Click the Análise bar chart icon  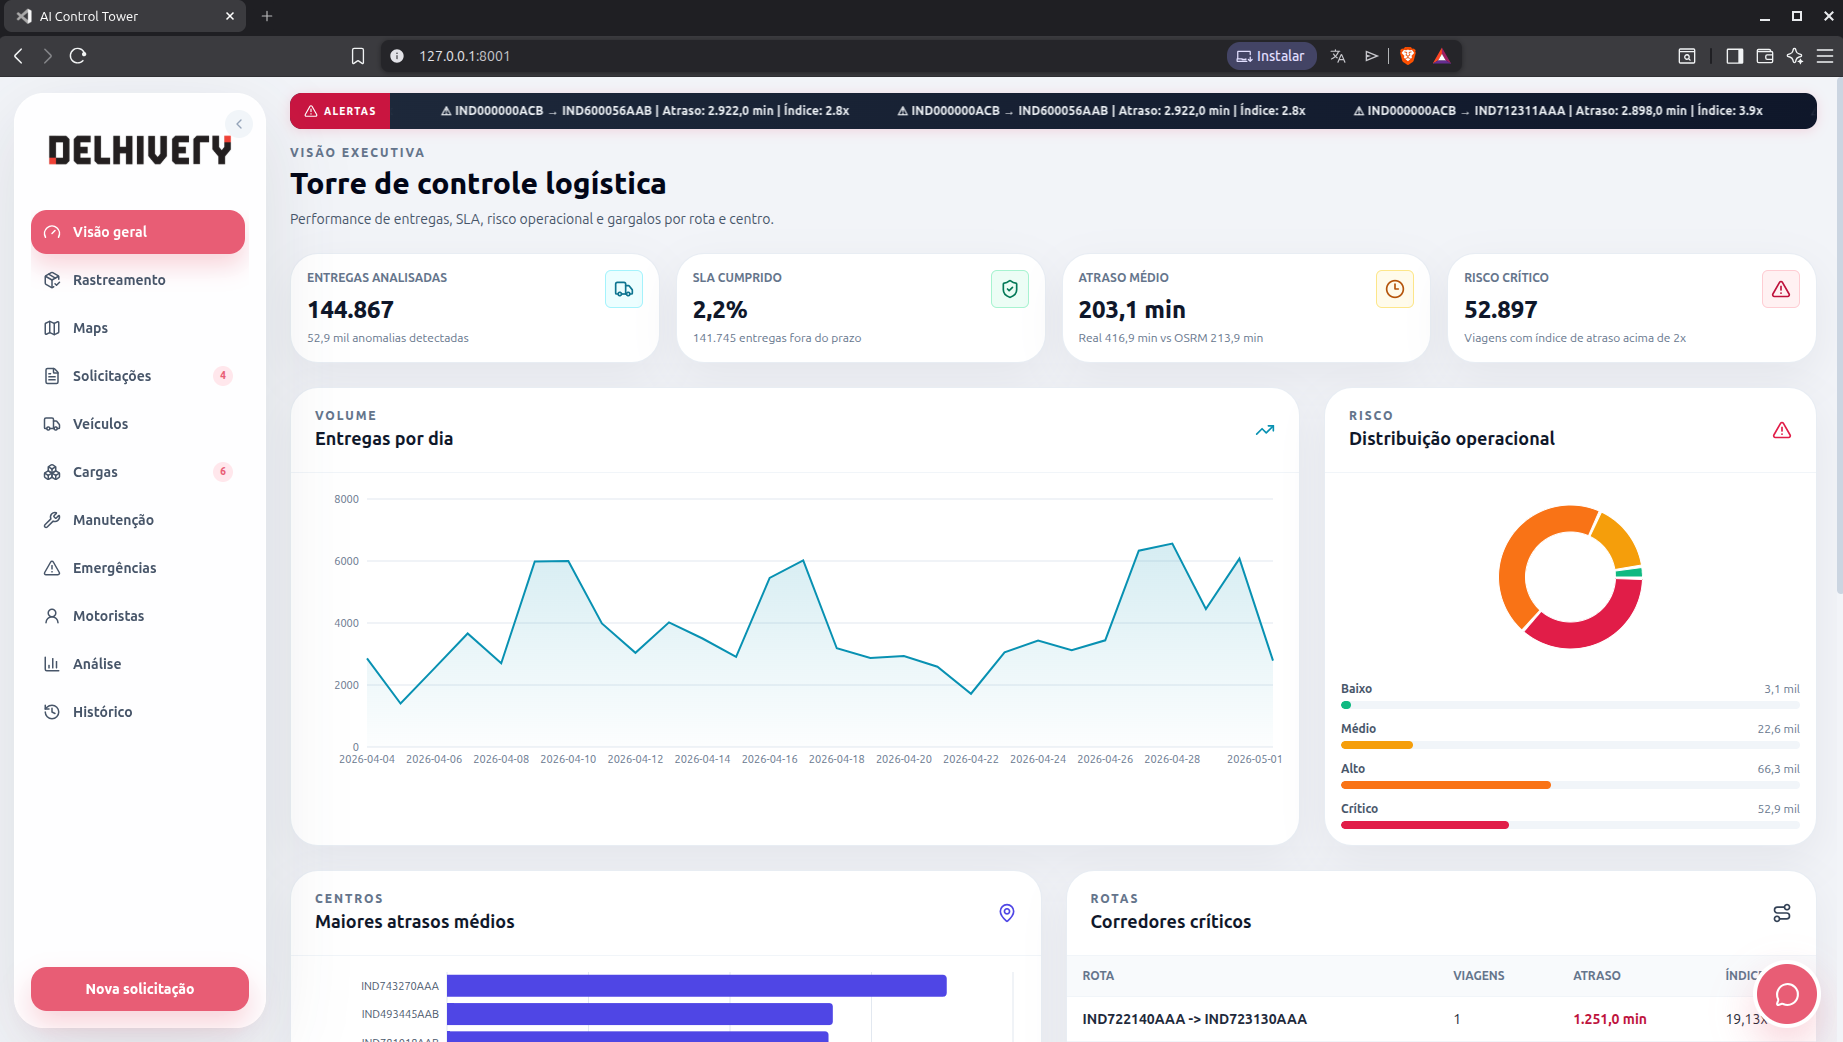52,664
